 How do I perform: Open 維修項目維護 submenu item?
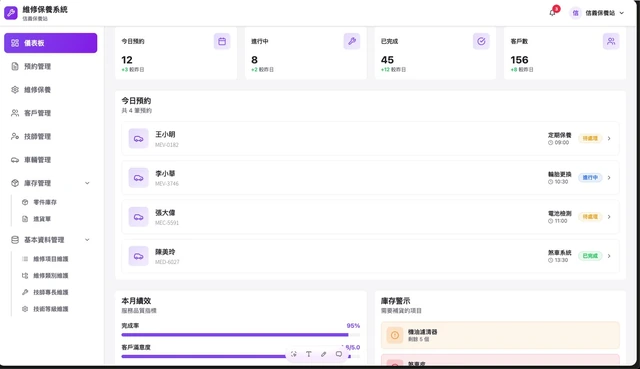[51, 259]
